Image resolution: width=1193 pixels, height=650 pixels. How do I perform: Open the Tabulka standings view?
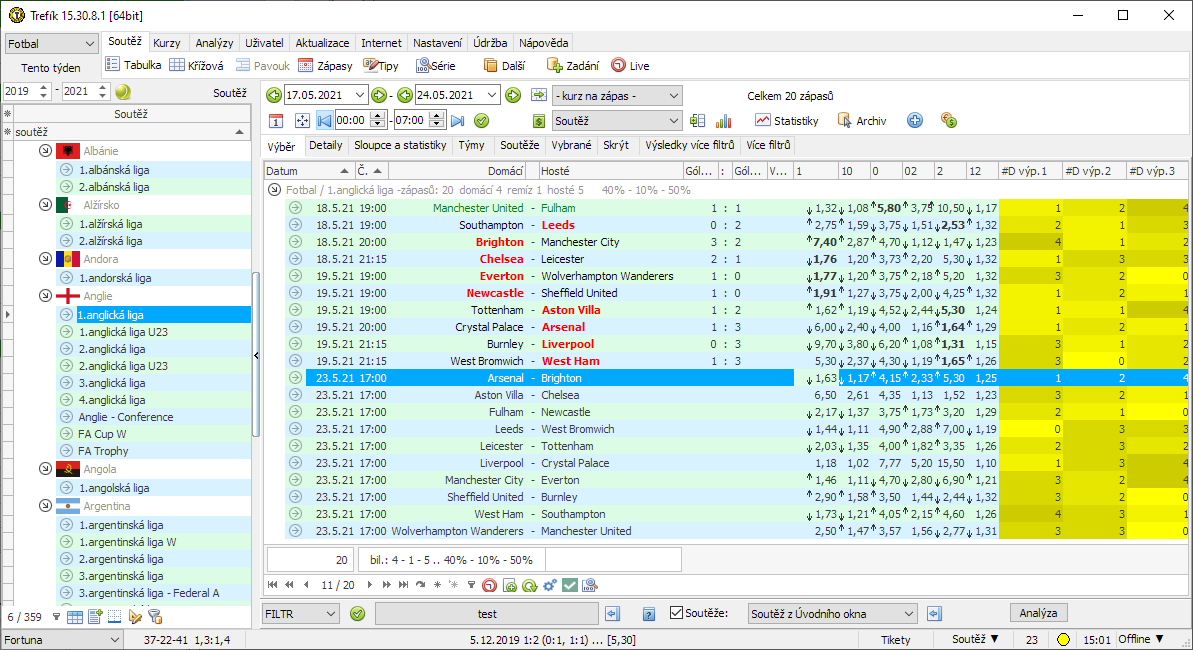pyautogui.click(x=133, y=65)
